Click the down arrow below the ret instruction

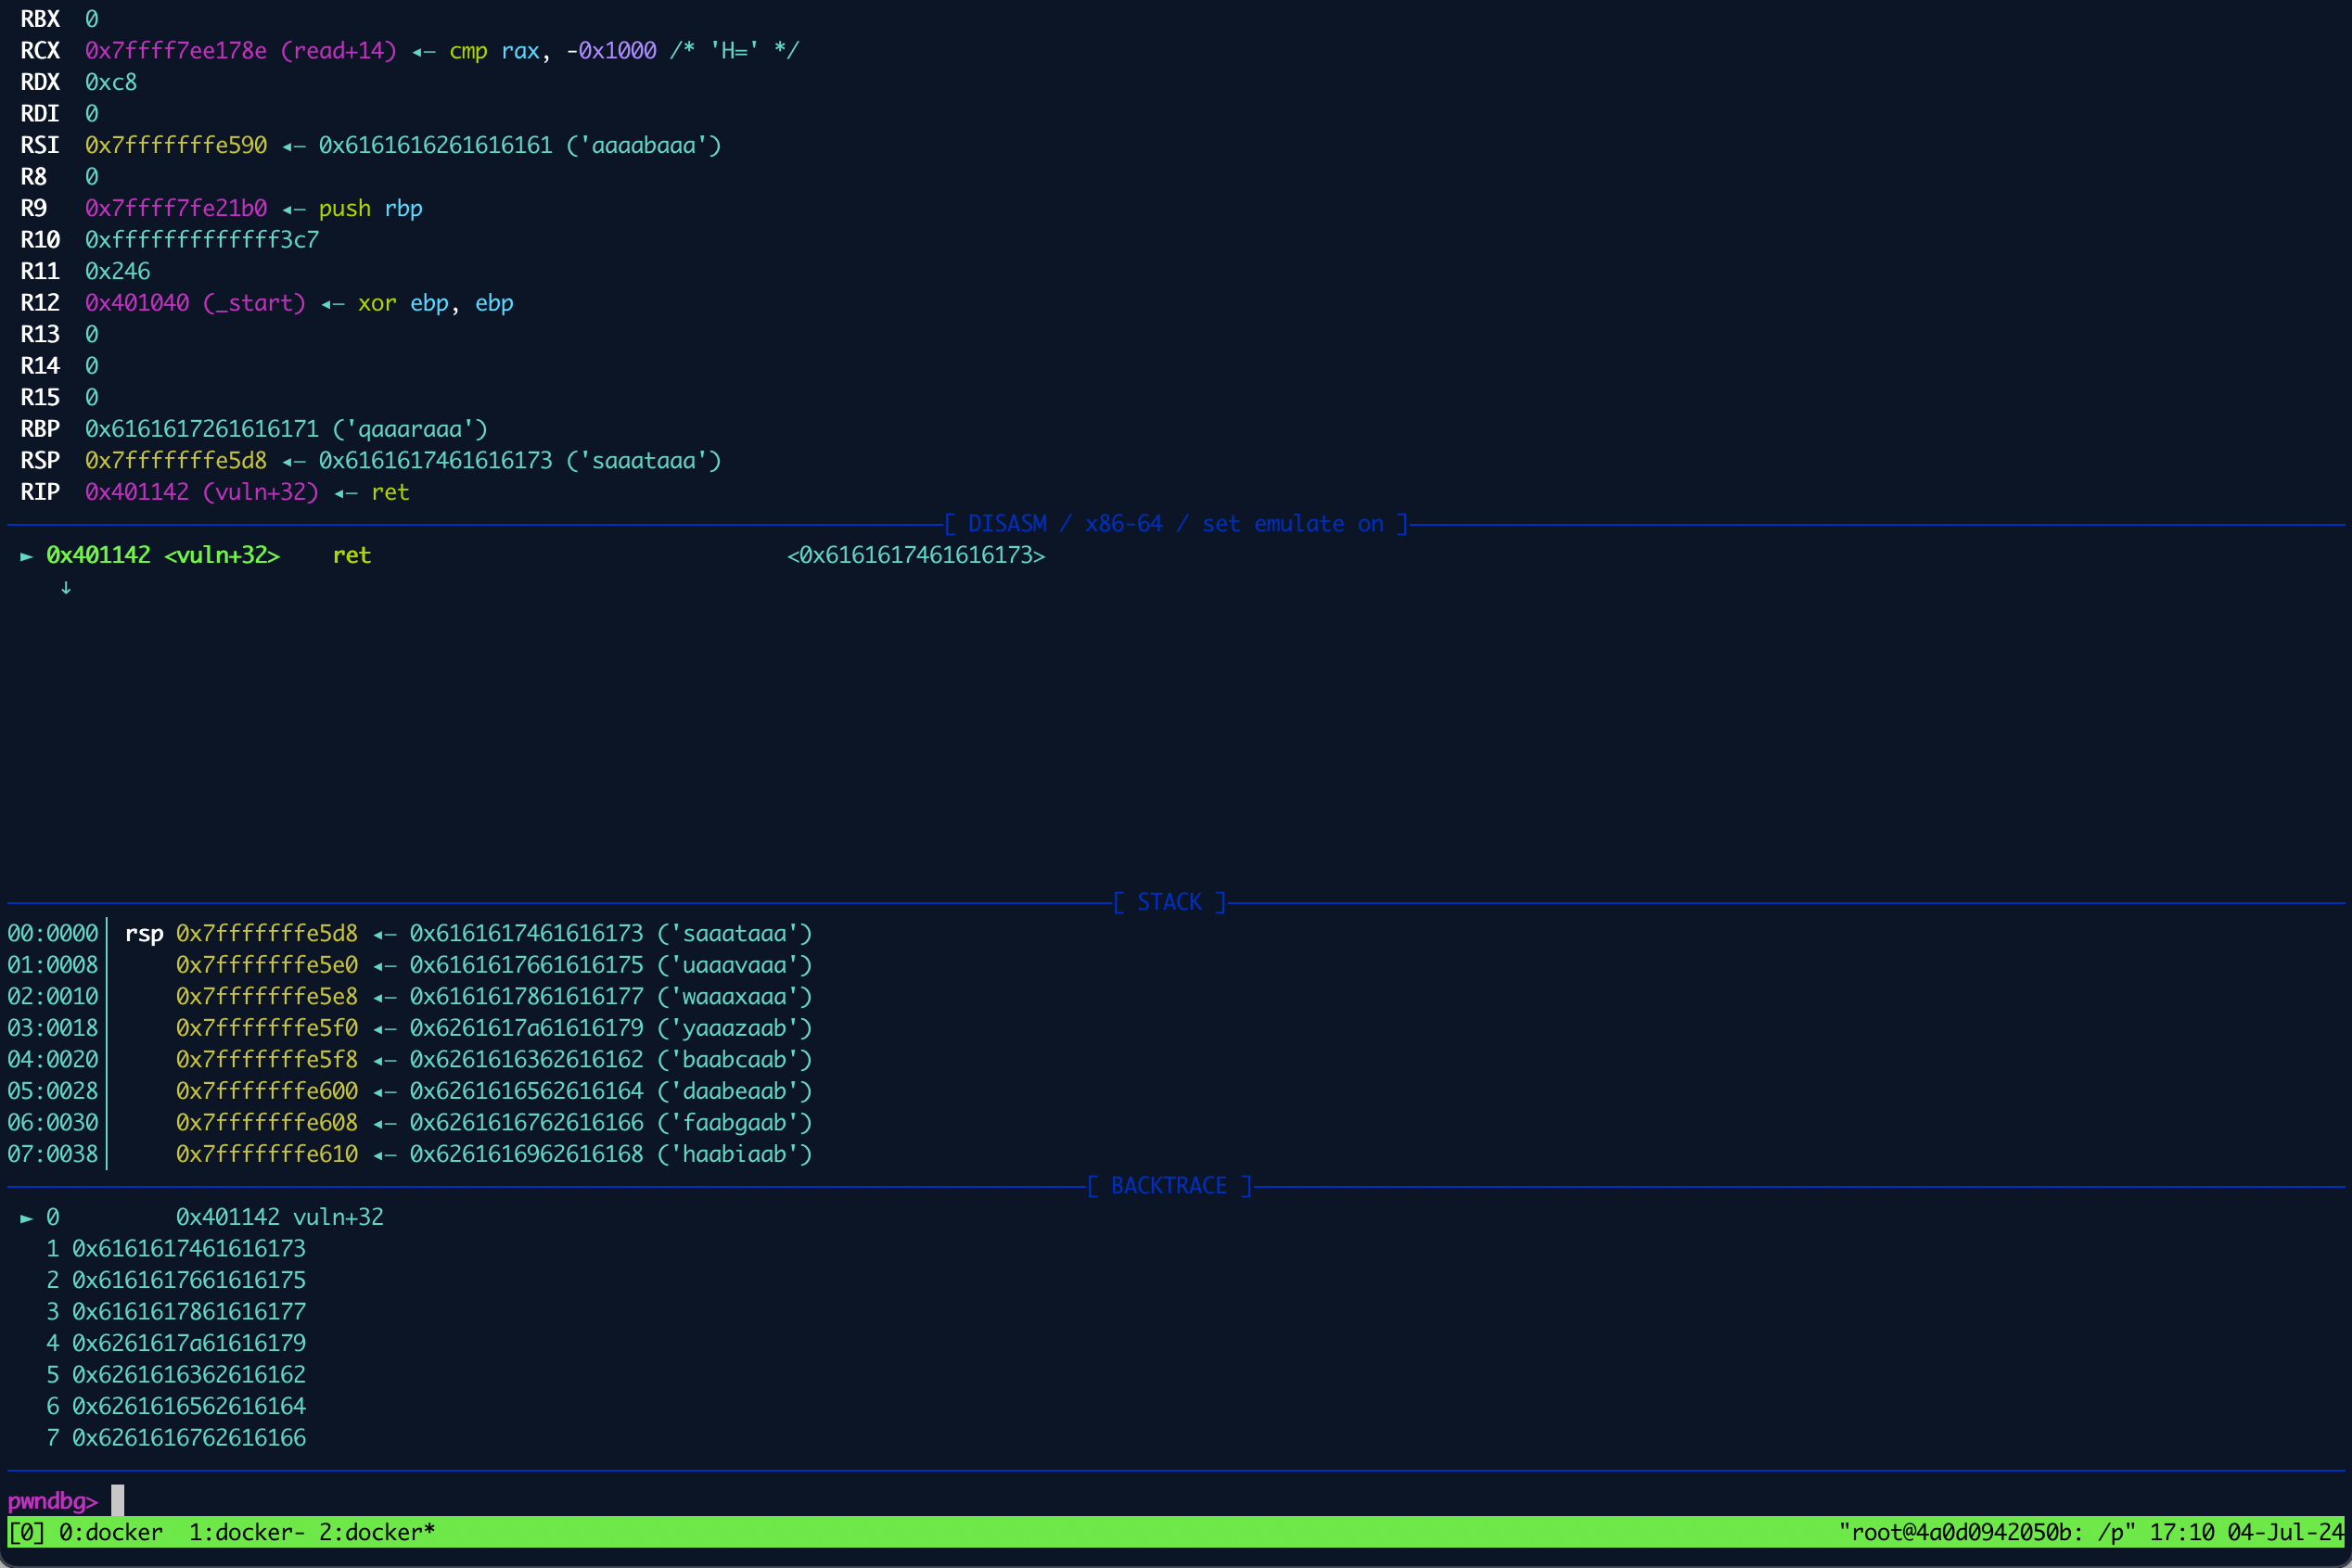pos(66,587)
